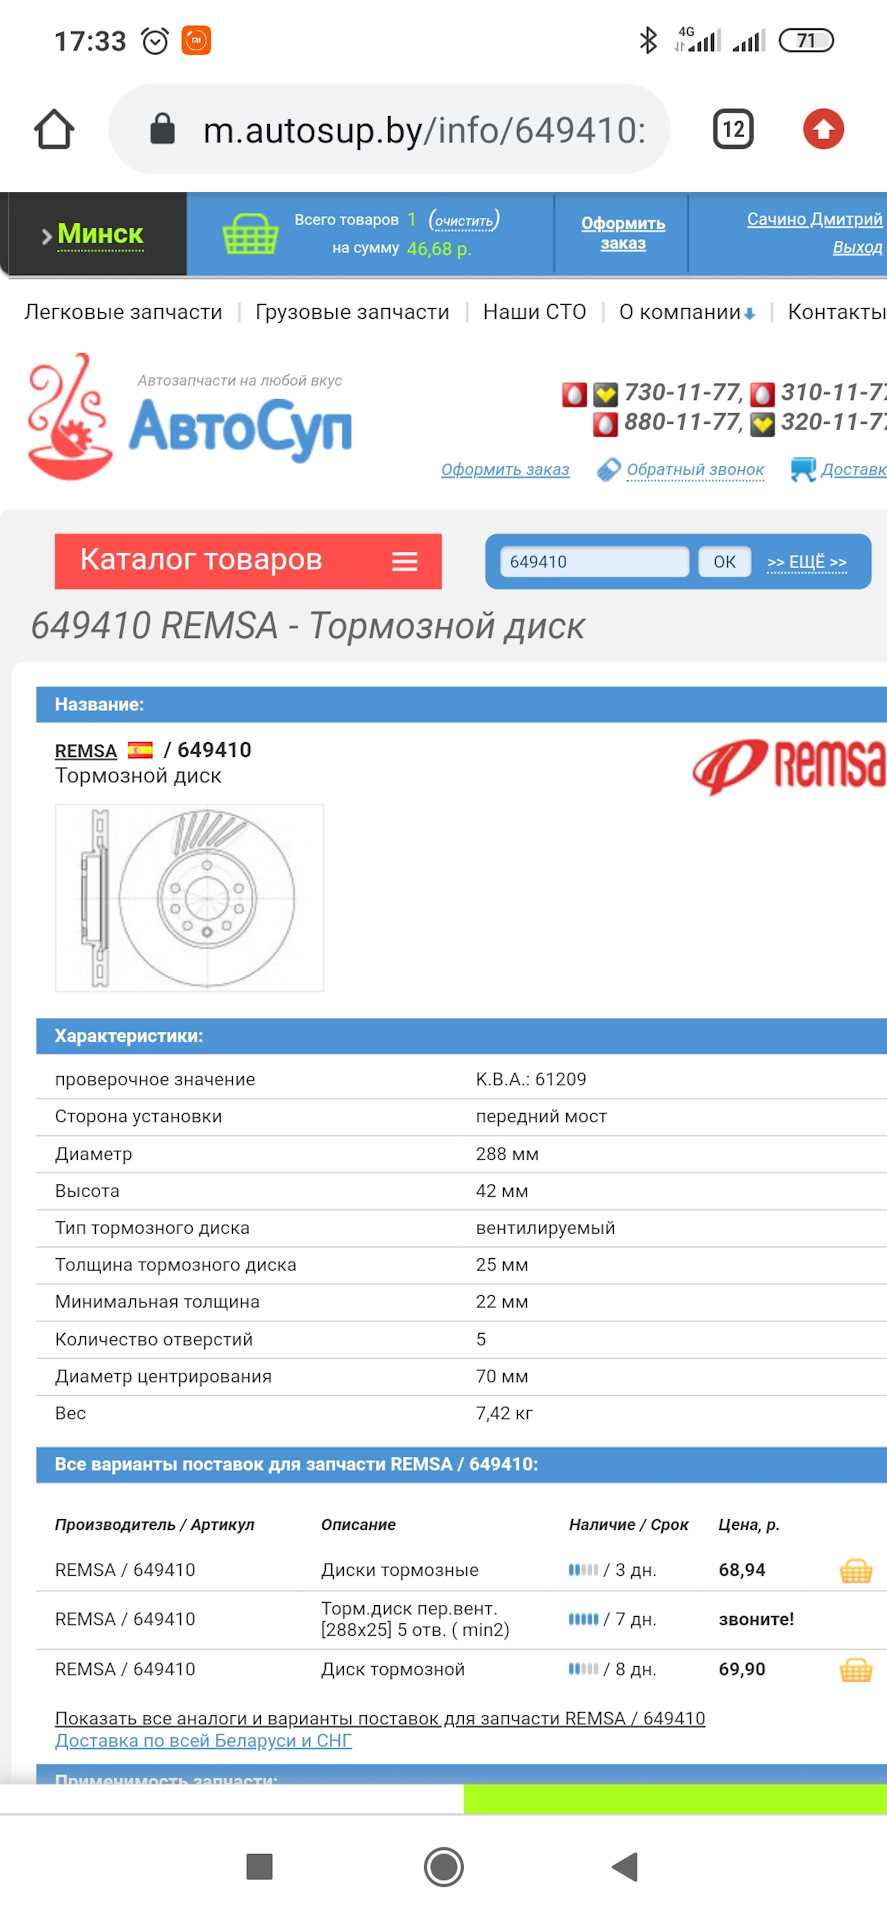Tap the Remsa brand logo

[x=789, y=766]
